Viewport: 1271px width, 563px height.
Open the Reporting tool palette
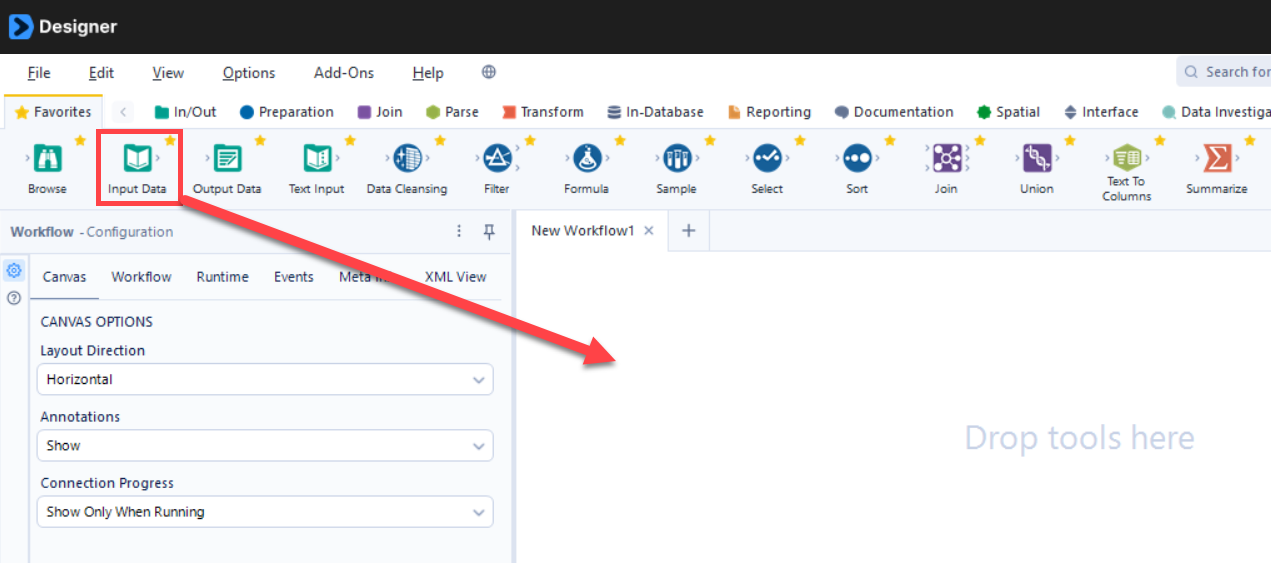coord(768,112)
